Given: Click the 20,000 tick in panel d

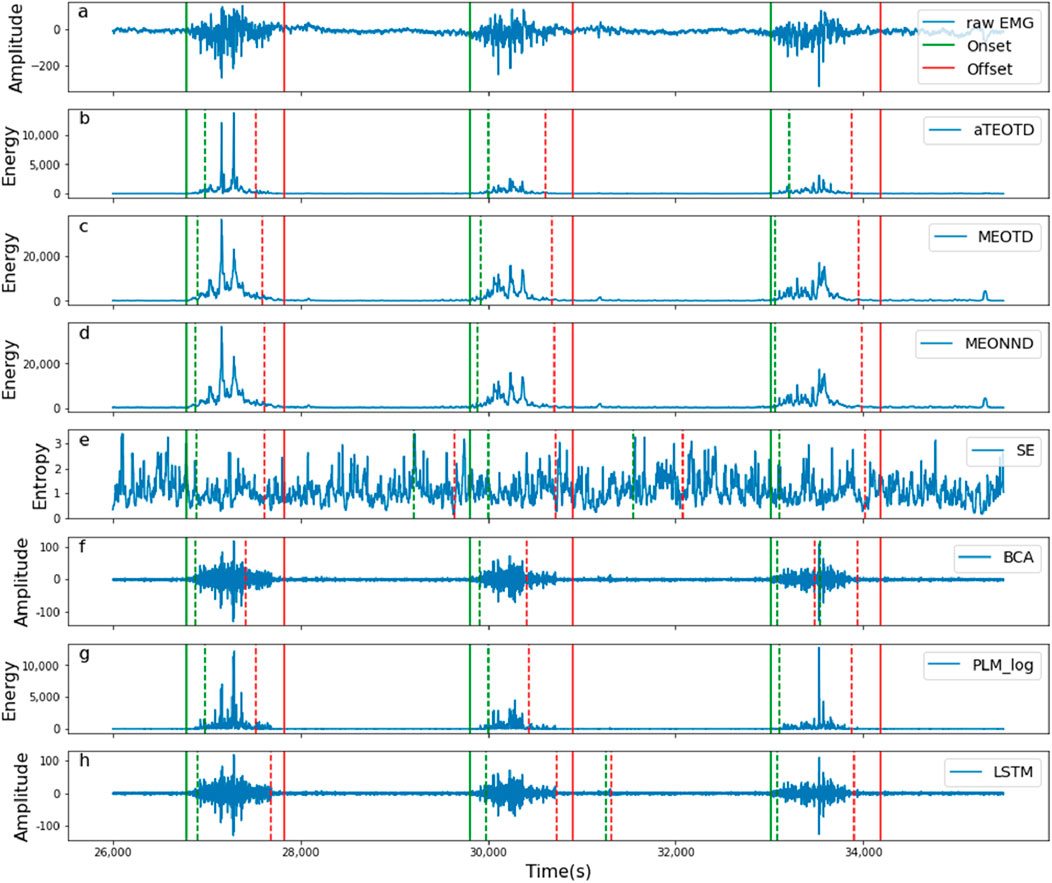Looking at the screenshot, I should [42, 364].
